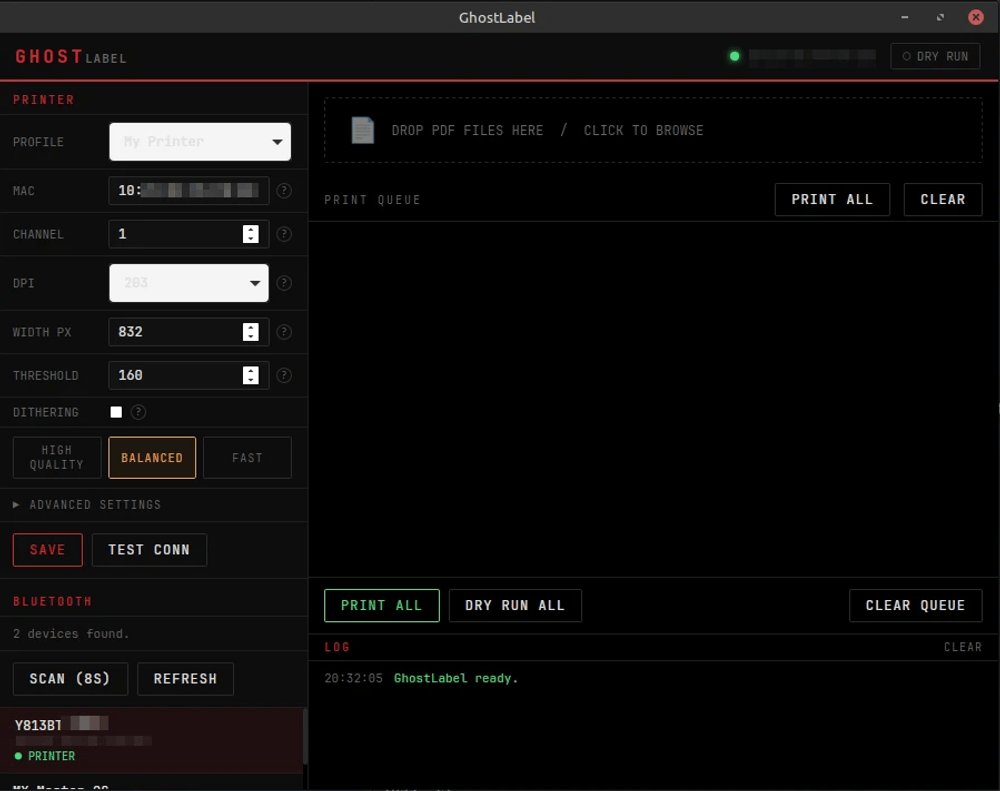Click the WIDTH PX help icon
The width and height of the screenshot is (1000, 791).
284,332
